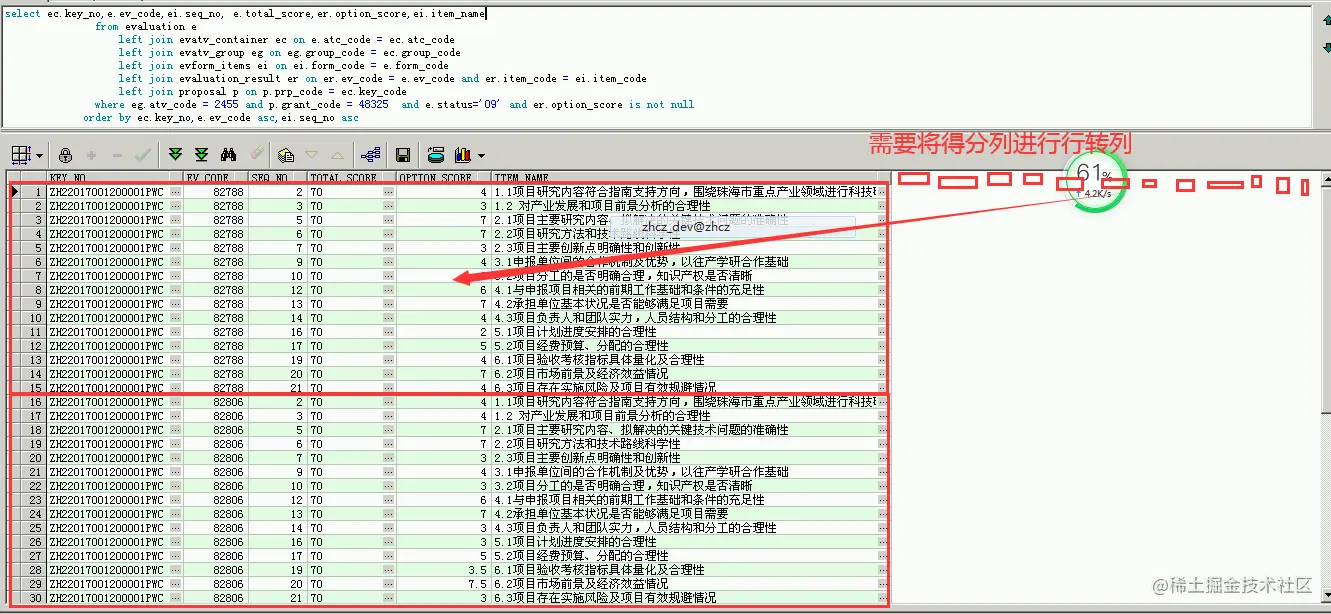Sort by the OPTION_SCORE column header
1331x614 pixels.
pos(443,178)
